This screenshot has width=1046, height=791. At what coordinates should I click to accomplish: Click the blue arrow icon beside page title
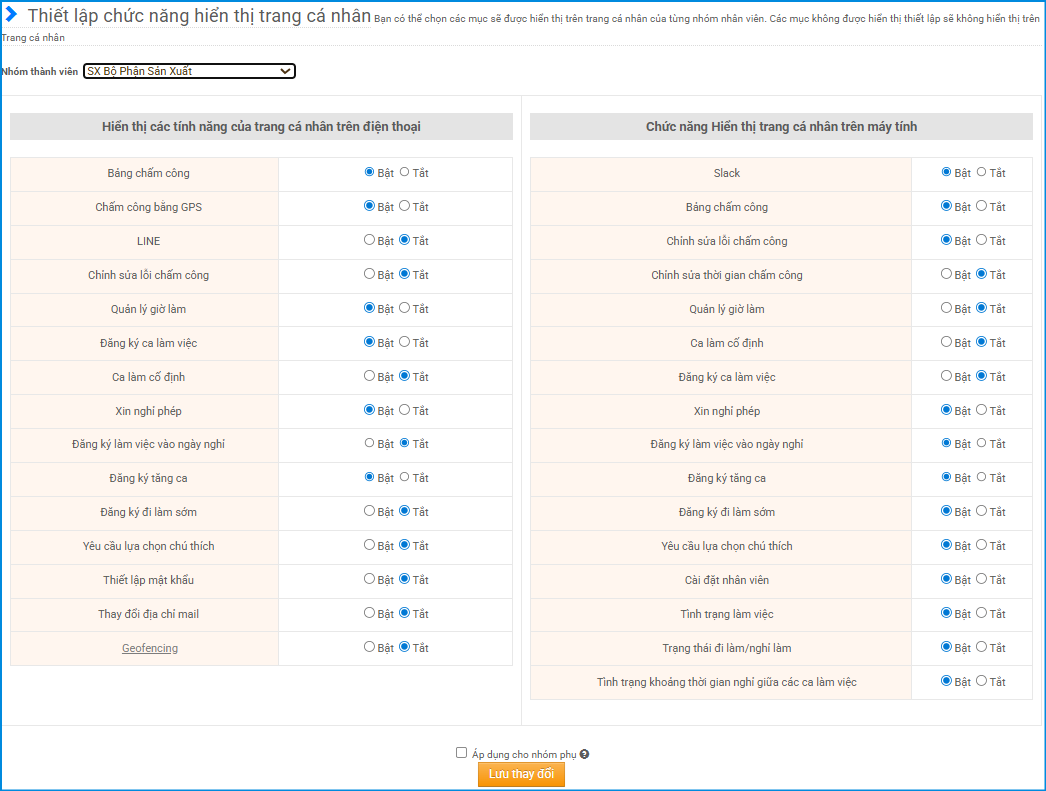[x=12, y=15]
